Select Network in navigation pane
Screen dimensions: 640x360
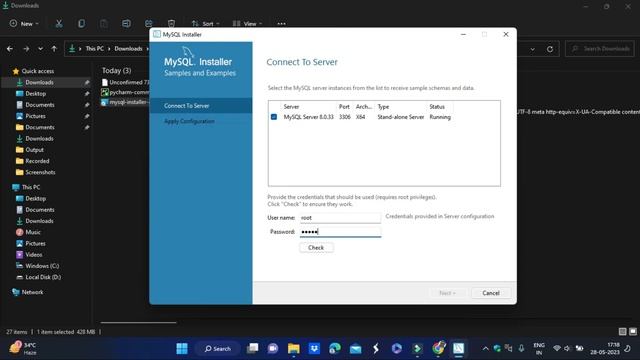coord(32,292)
